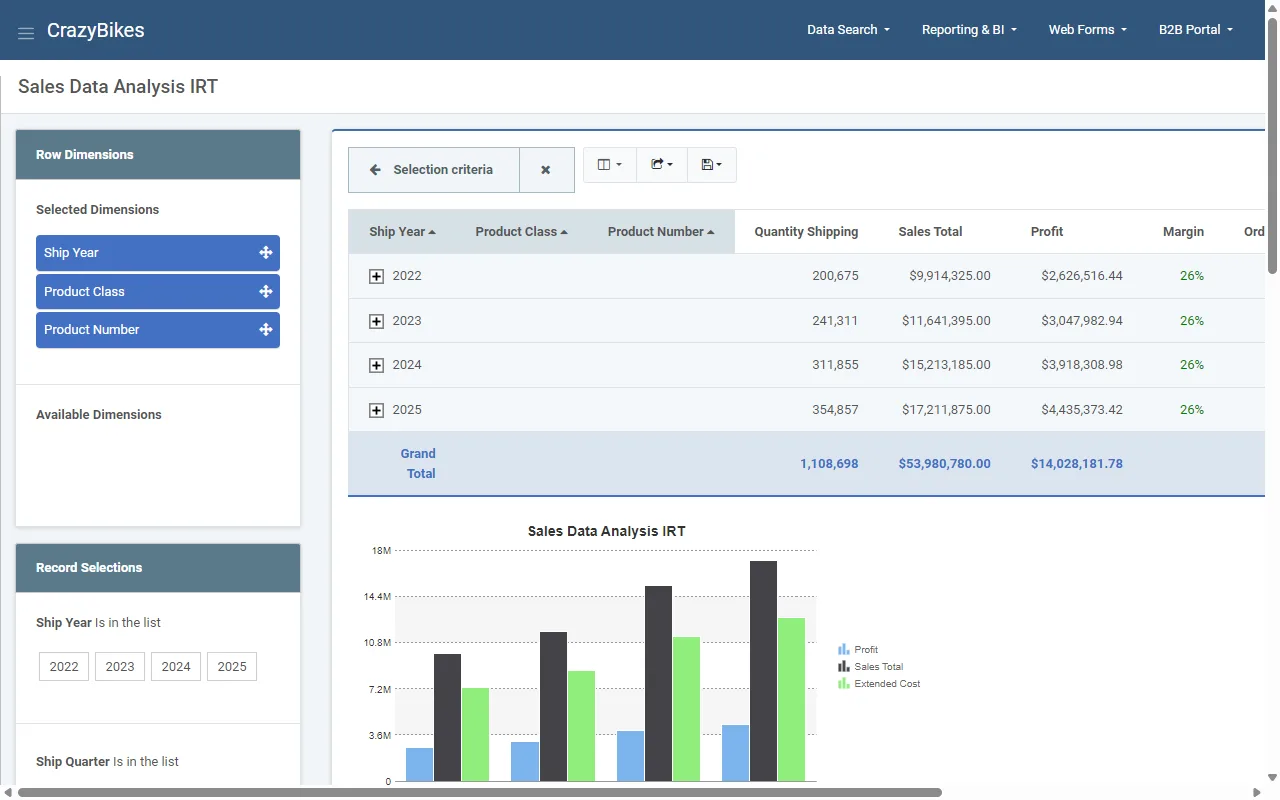
Task: Open the column layout icon dropdown
Action: click(610, 165)
